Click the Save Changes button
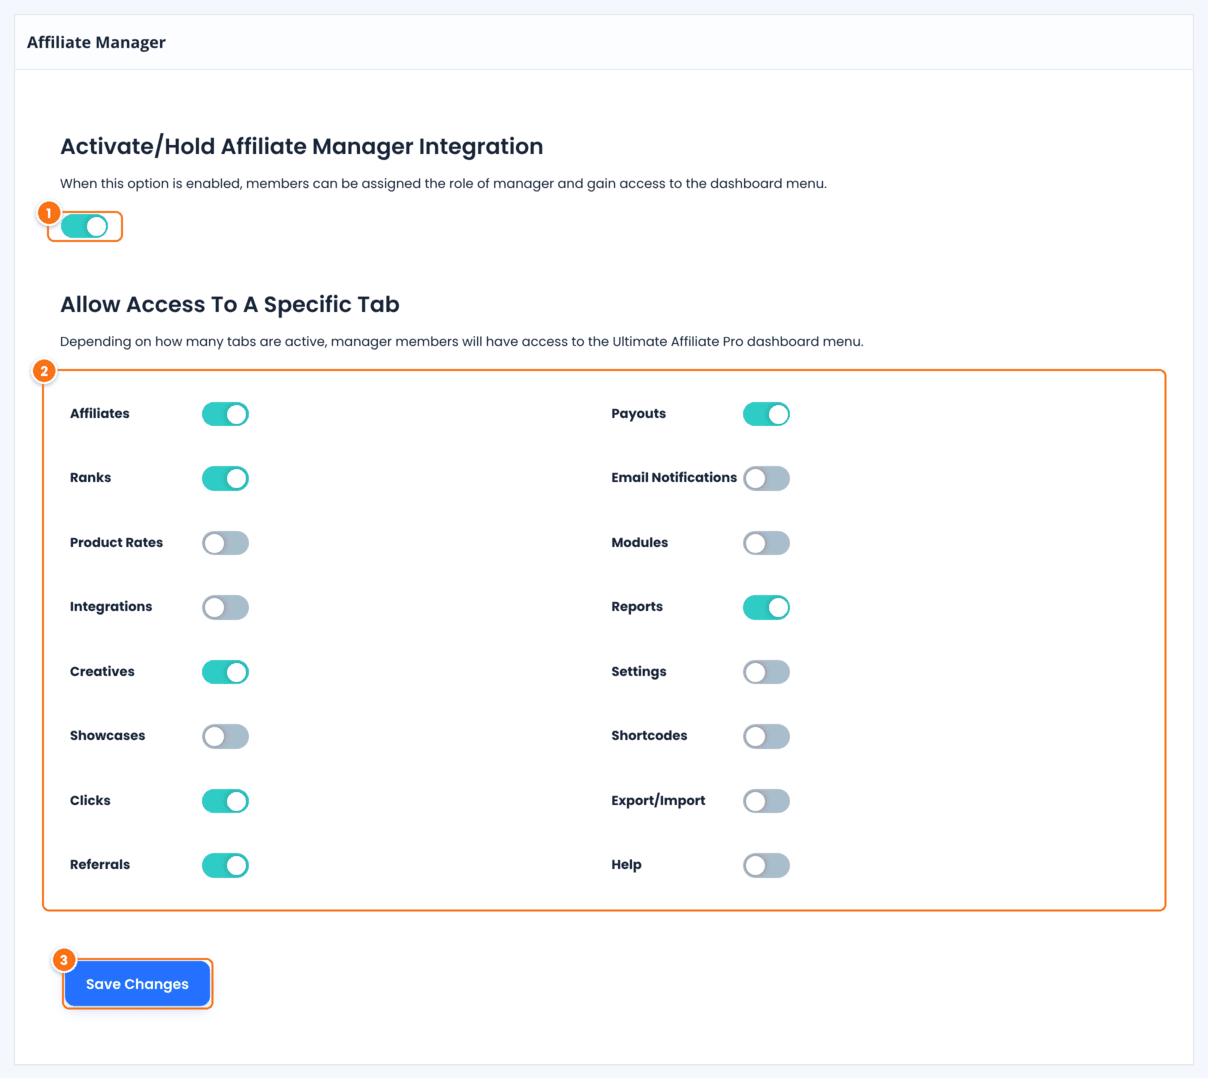The height and width of the screenshot is (1078, 1208). point(137,984)
